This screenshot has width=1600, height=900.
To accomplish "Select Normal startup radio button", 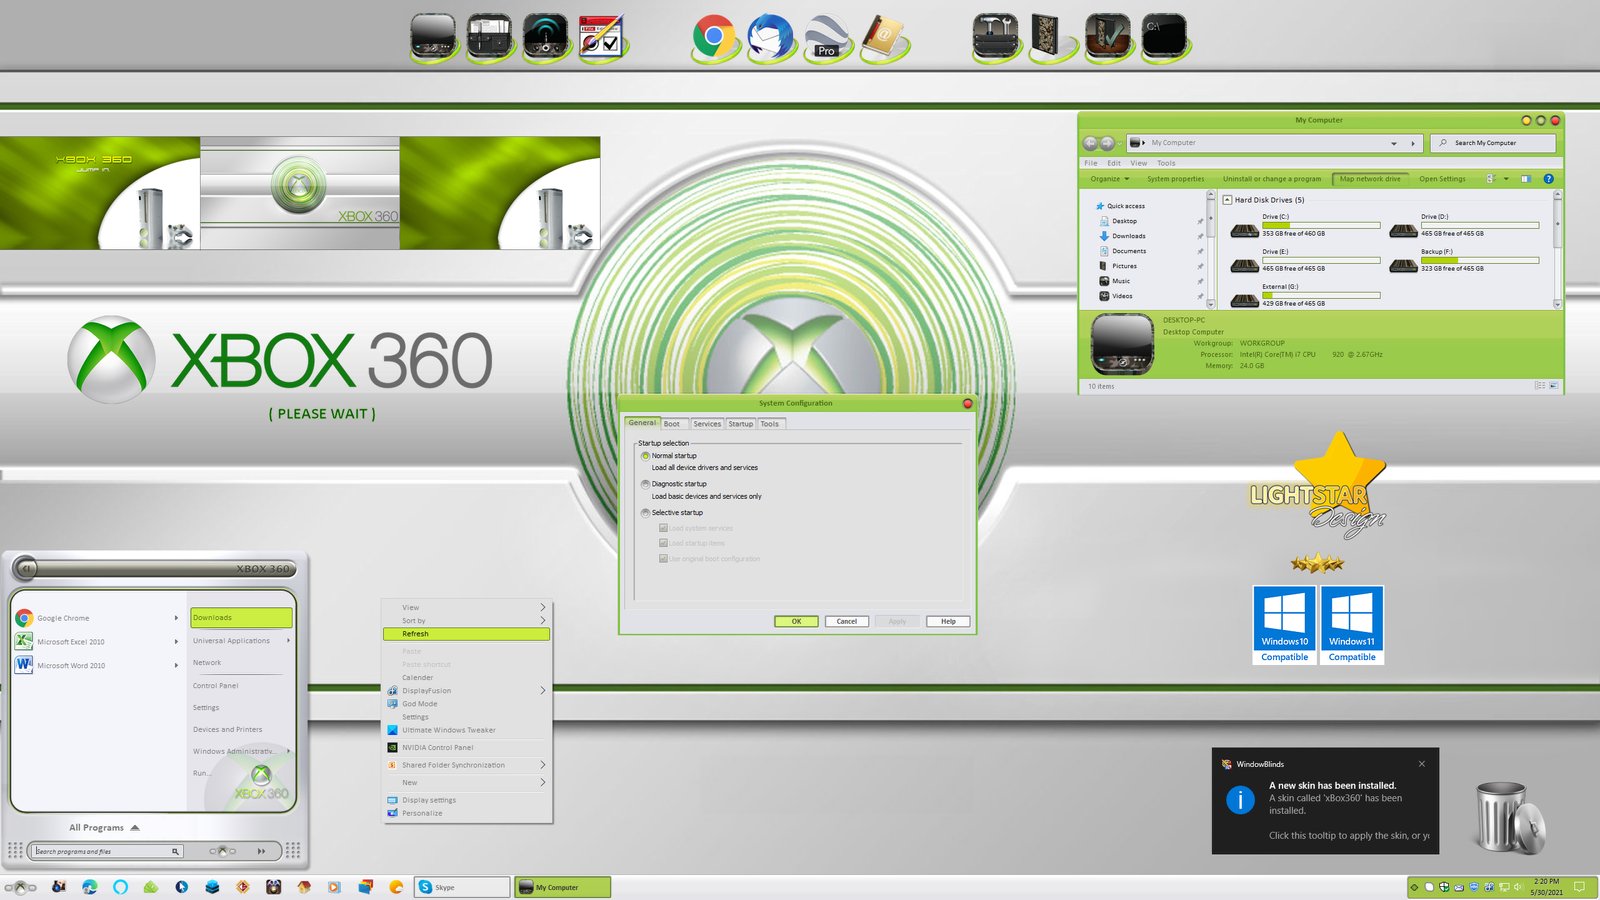I will pos(645,456).
